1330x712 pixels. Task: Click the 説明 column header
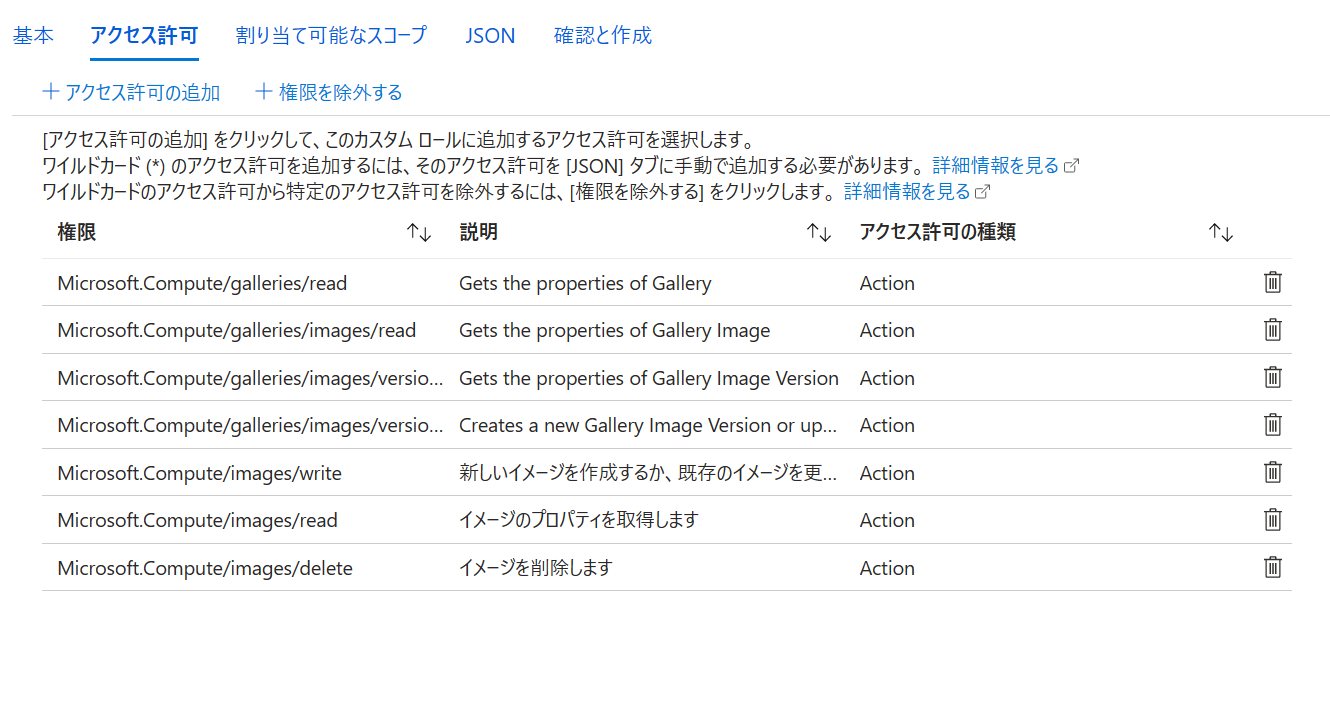[479, 233]
